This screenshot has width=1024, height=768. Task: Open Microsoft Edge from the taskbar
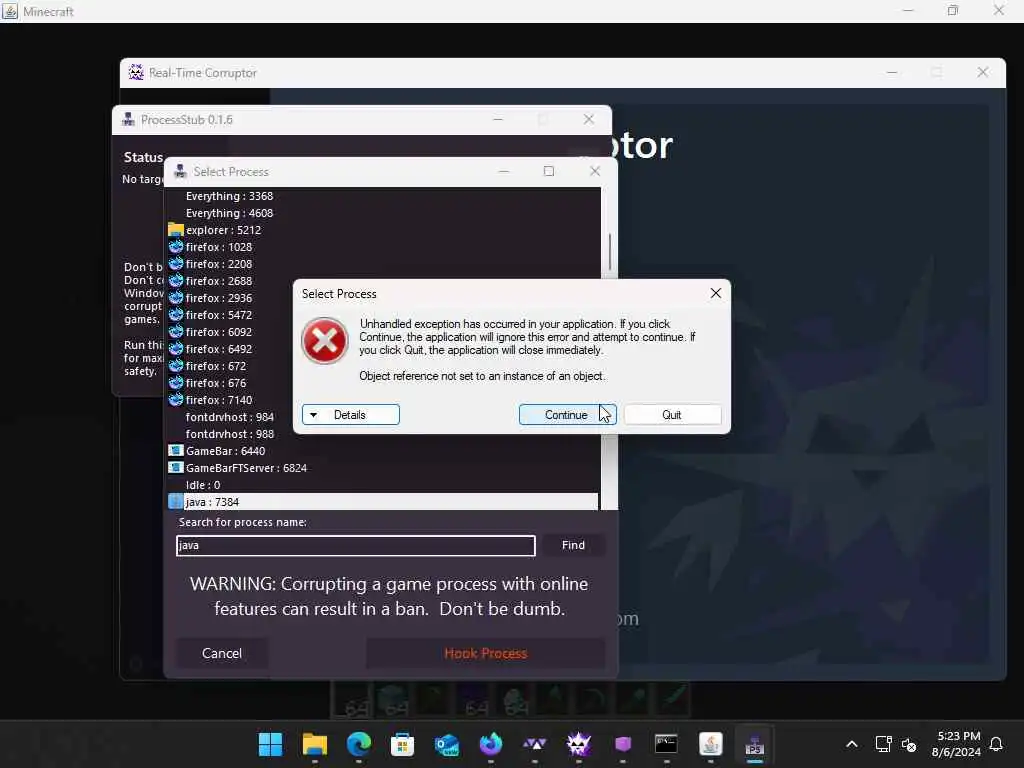pyautogui.click(x=359, y=744)
